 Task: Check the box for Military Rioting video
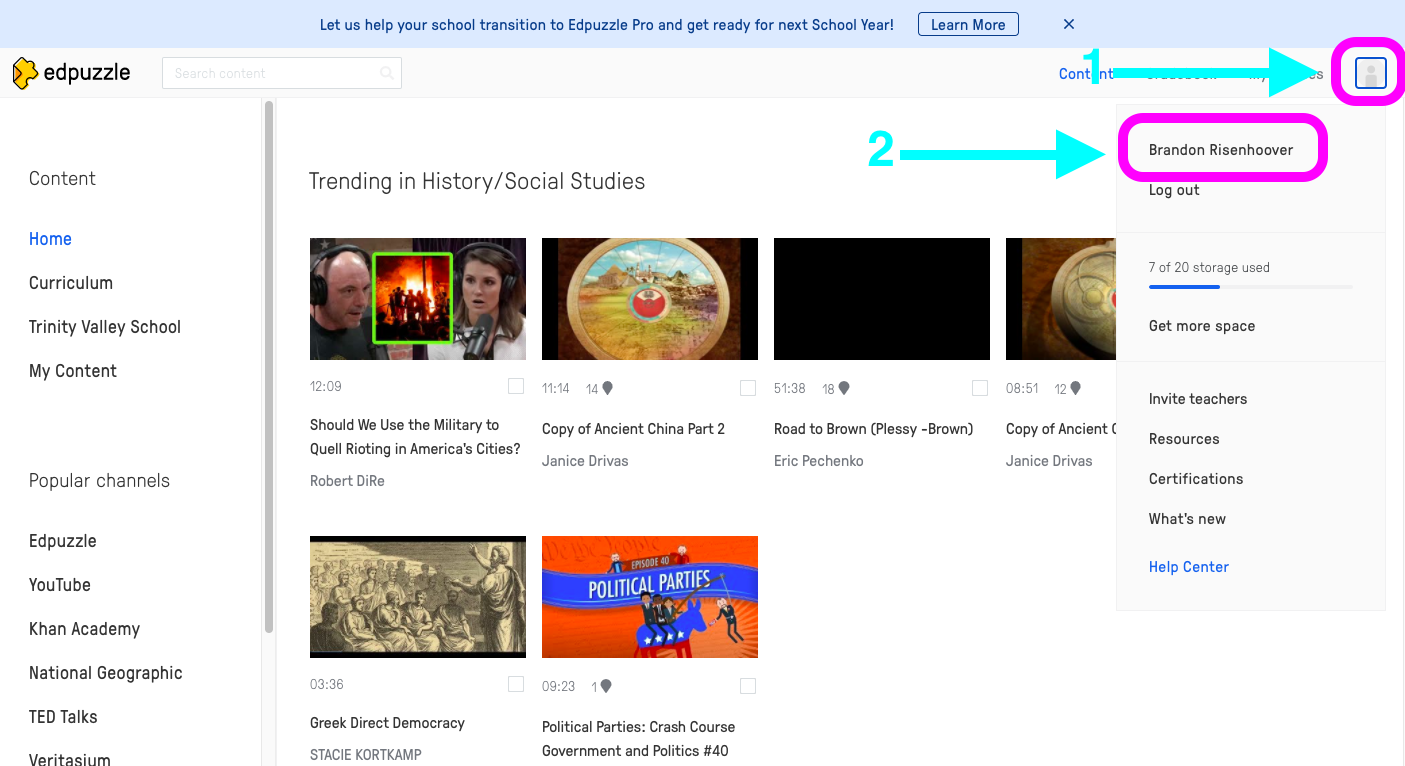[516, 386]
